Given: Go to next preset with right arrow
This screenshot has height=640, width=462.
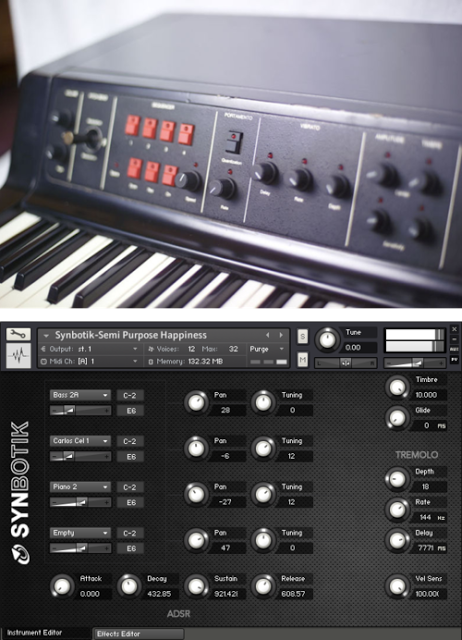Looking at the screenshot, I should 281,335.
